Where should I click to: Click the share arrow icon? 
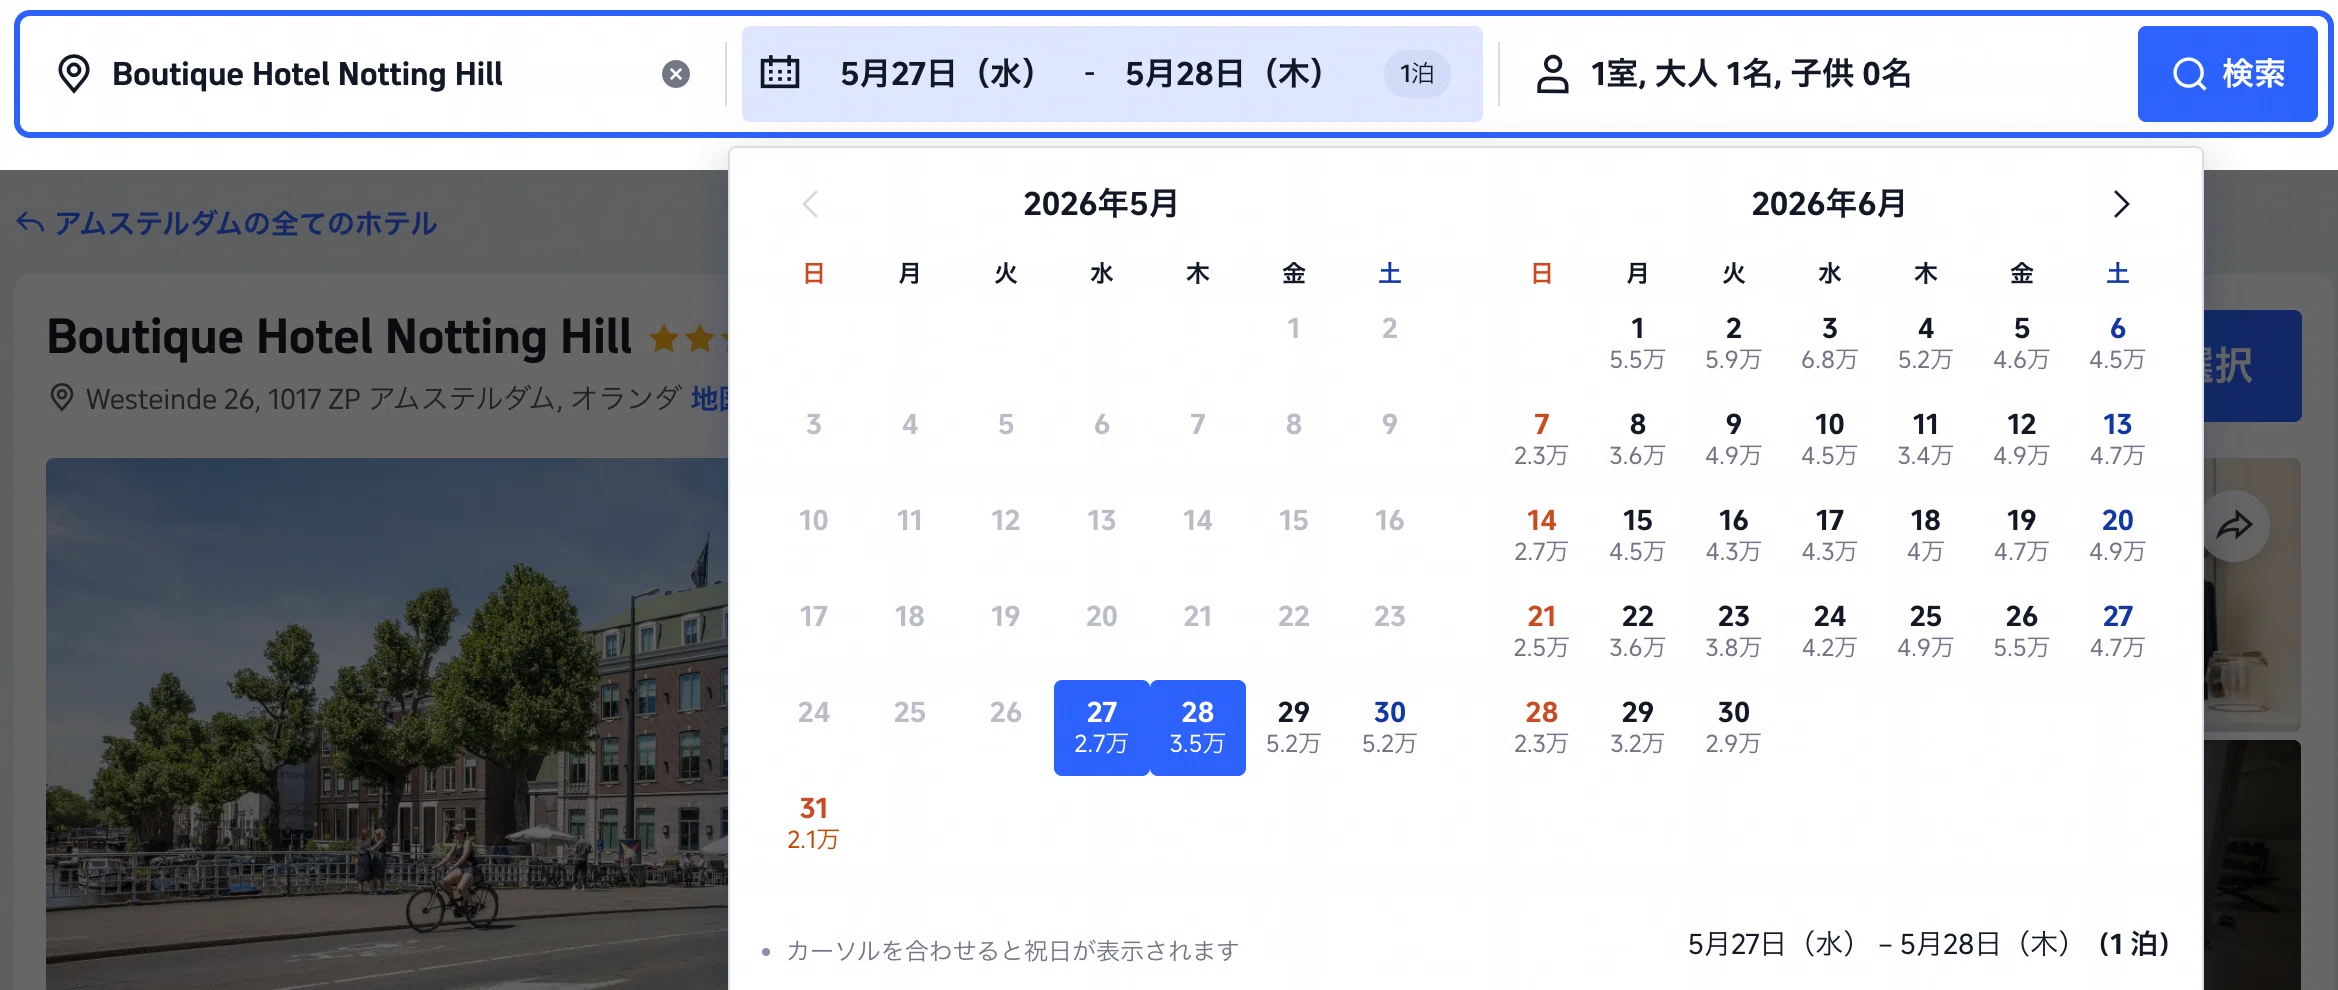tap(2234, 525)
